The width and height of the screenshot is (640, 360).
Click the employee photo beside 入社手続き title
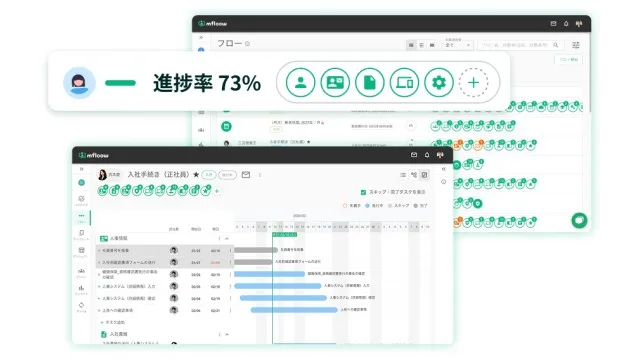tap(102, 175)
